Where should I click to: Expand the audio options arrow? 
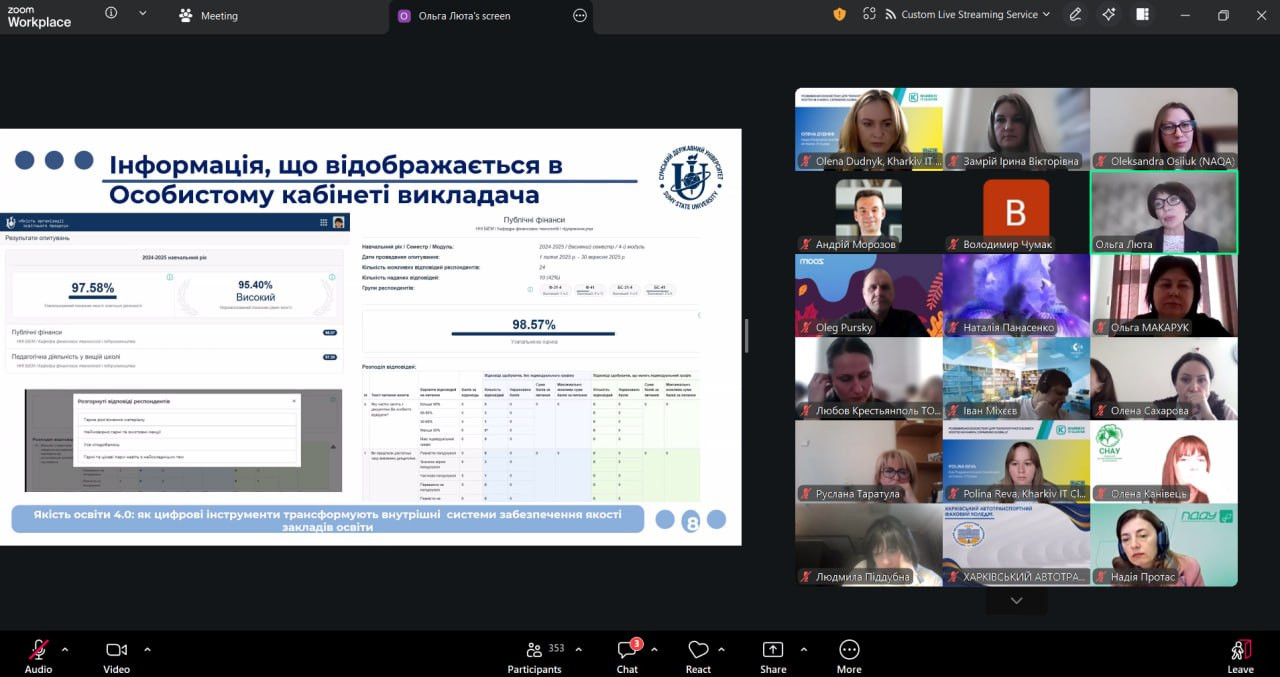tap(65, 650)
